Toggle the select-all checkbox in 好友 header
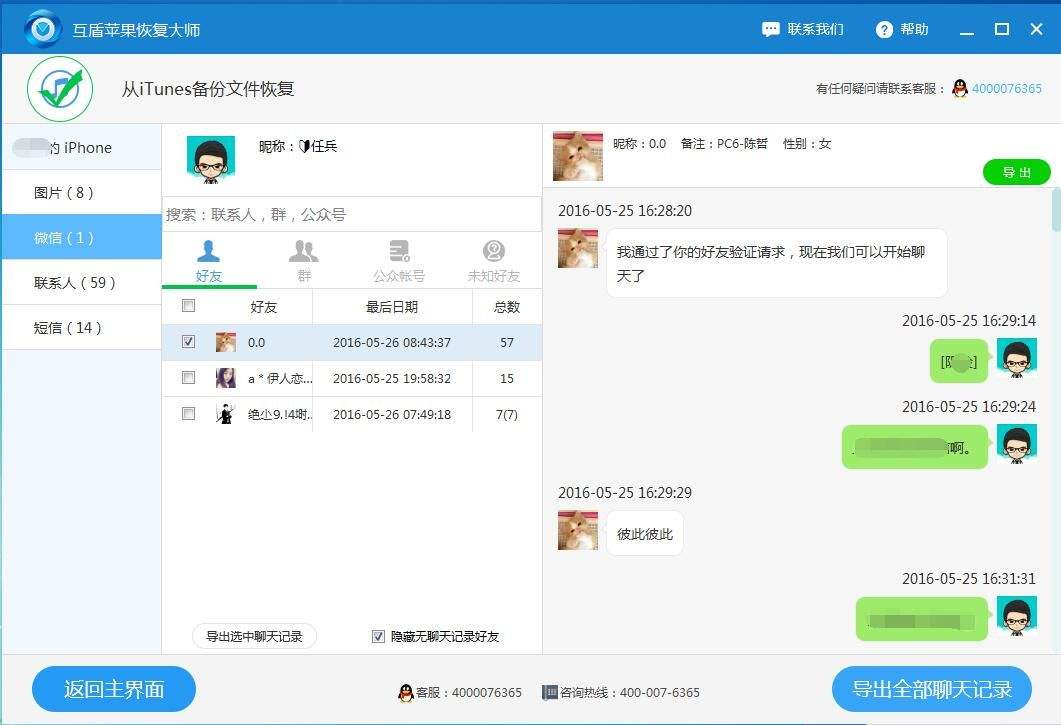 point(189,306)
